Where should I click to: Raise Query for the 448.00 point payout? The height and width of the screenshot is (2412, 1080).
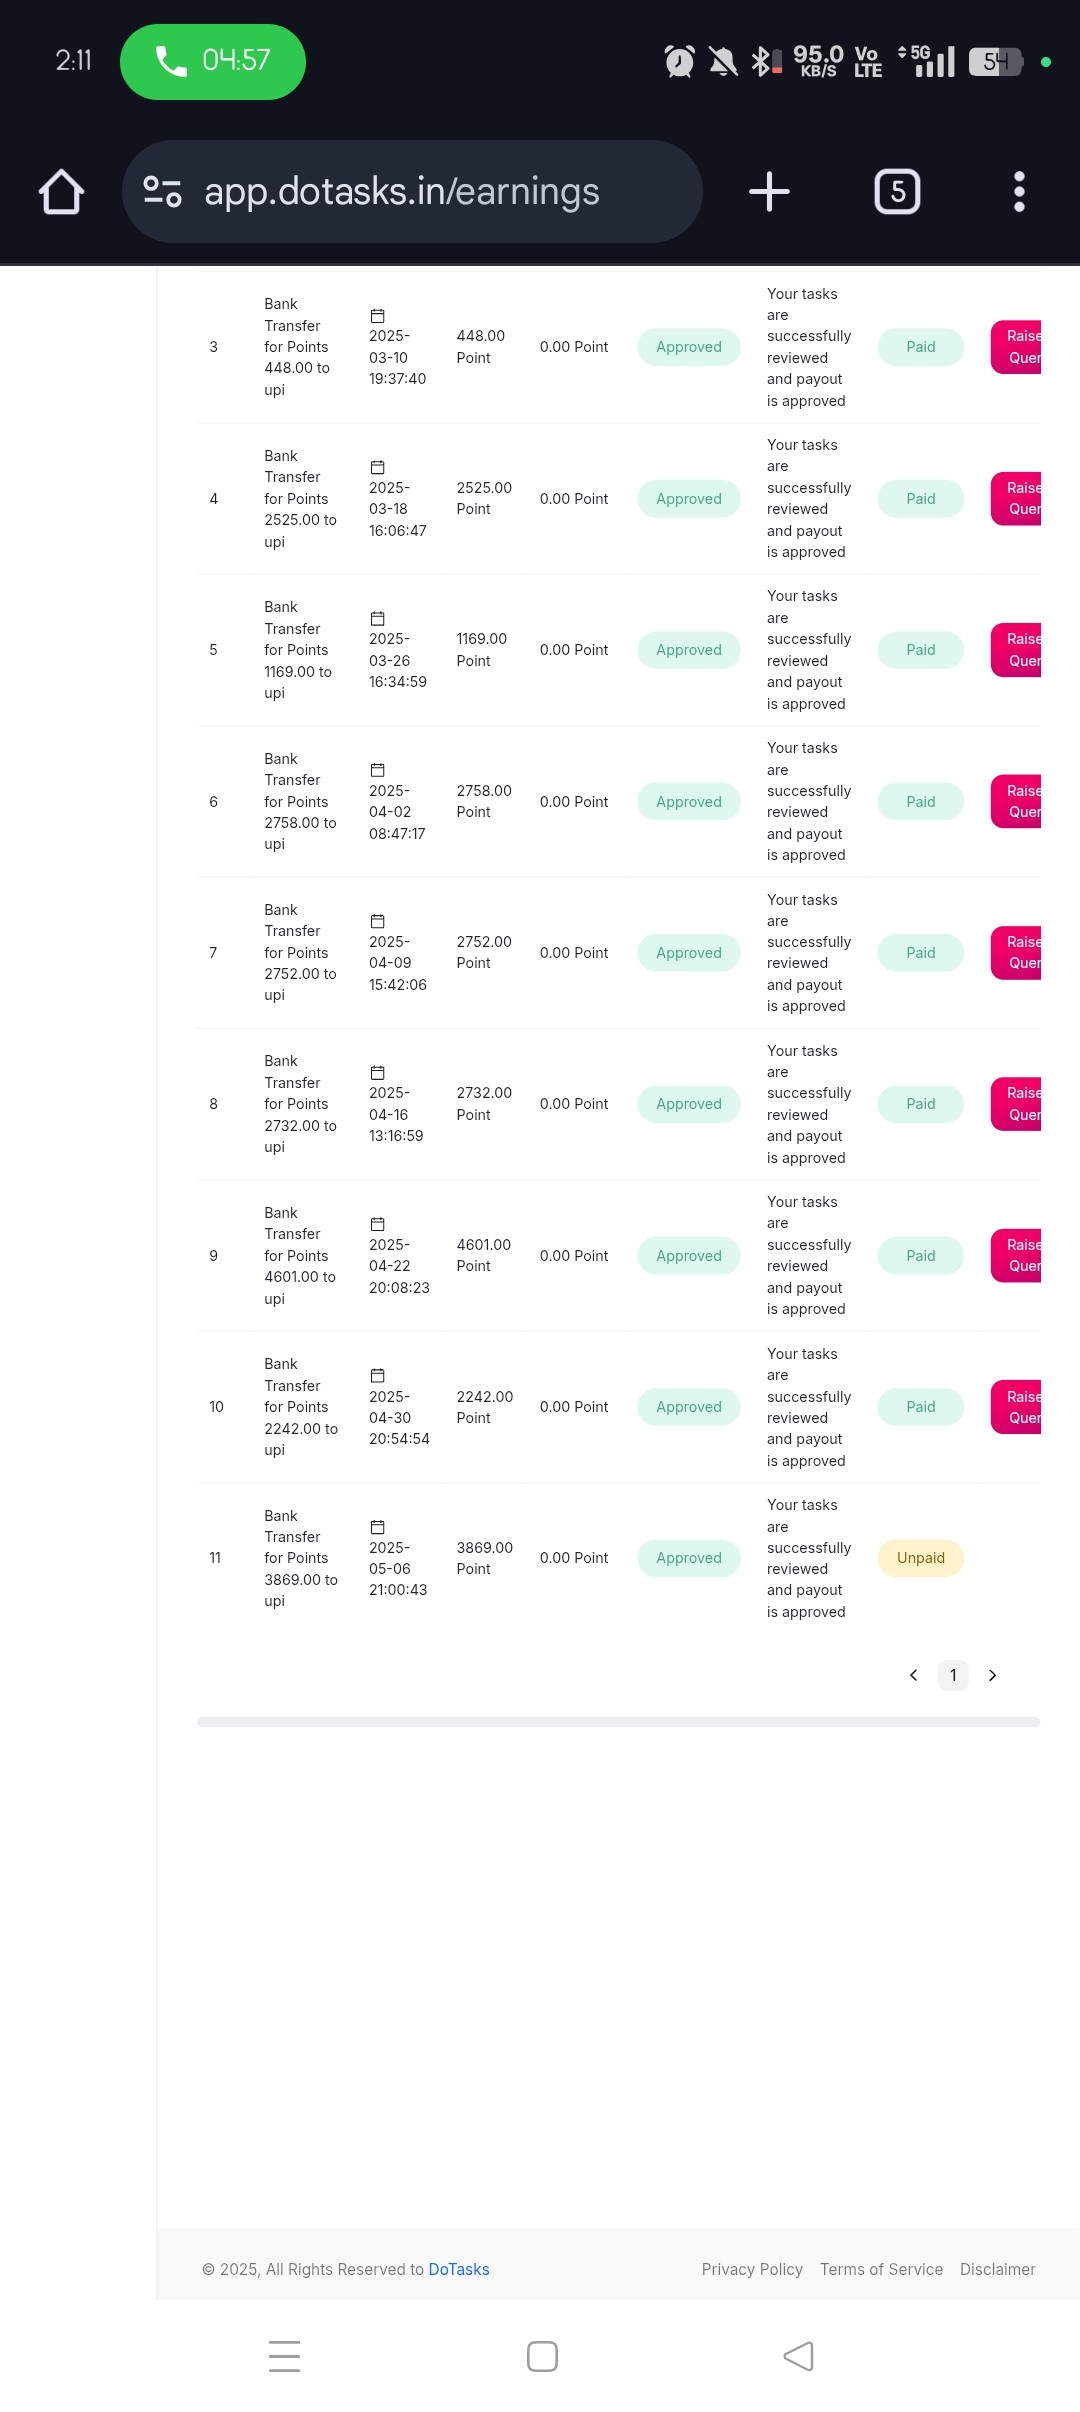[1016, 347]
